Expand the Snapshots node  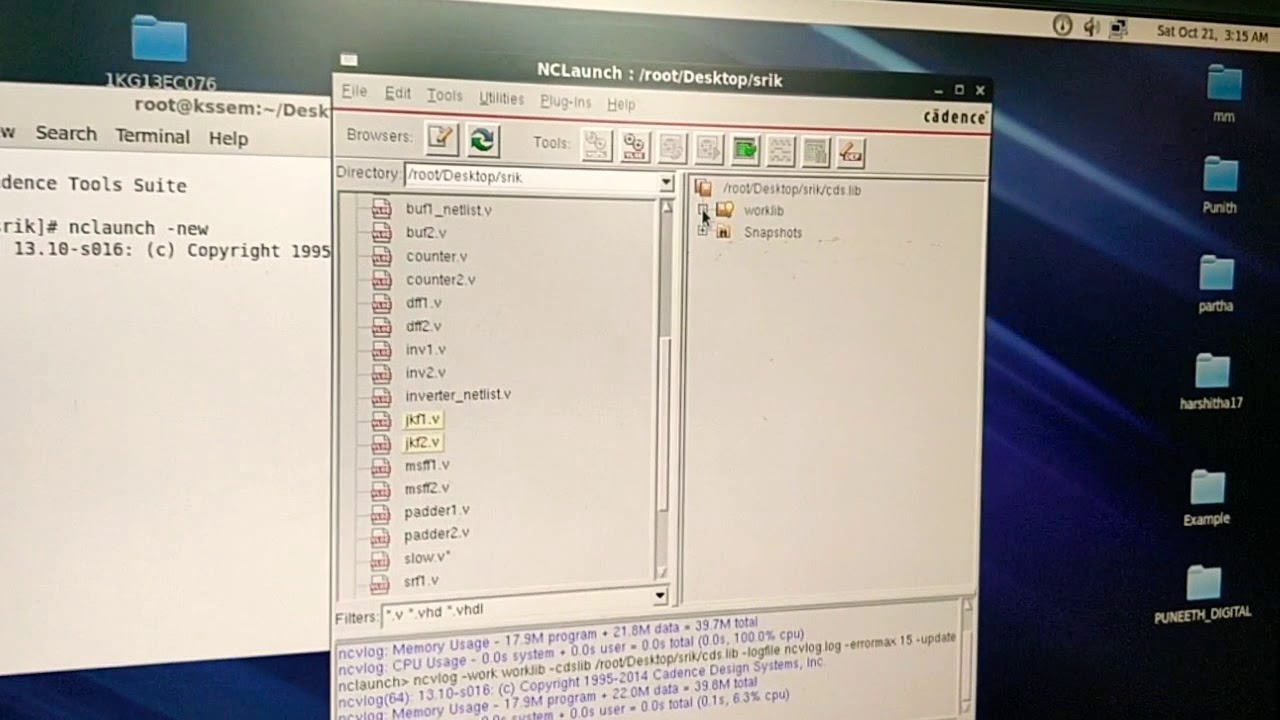[703, 231]
